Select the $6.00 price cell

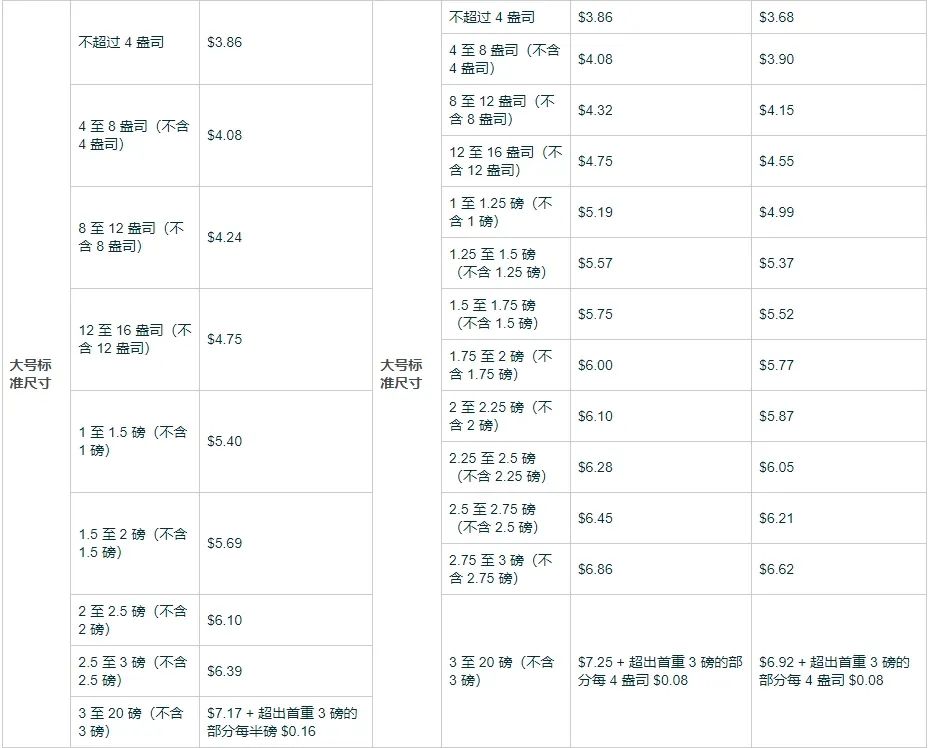(595, 366)
